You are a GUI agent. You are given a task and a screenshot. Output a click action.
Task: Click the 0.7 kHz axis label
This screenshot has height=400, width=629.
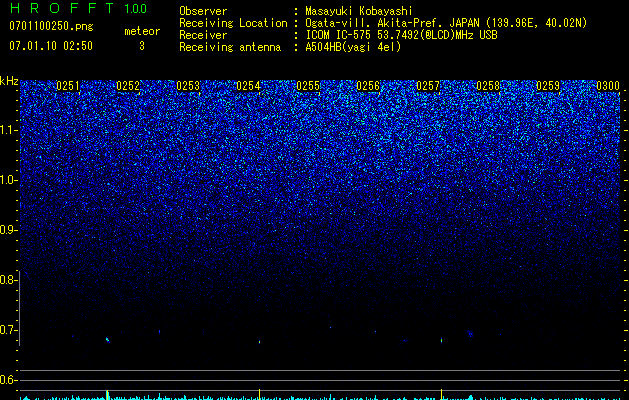7,330
